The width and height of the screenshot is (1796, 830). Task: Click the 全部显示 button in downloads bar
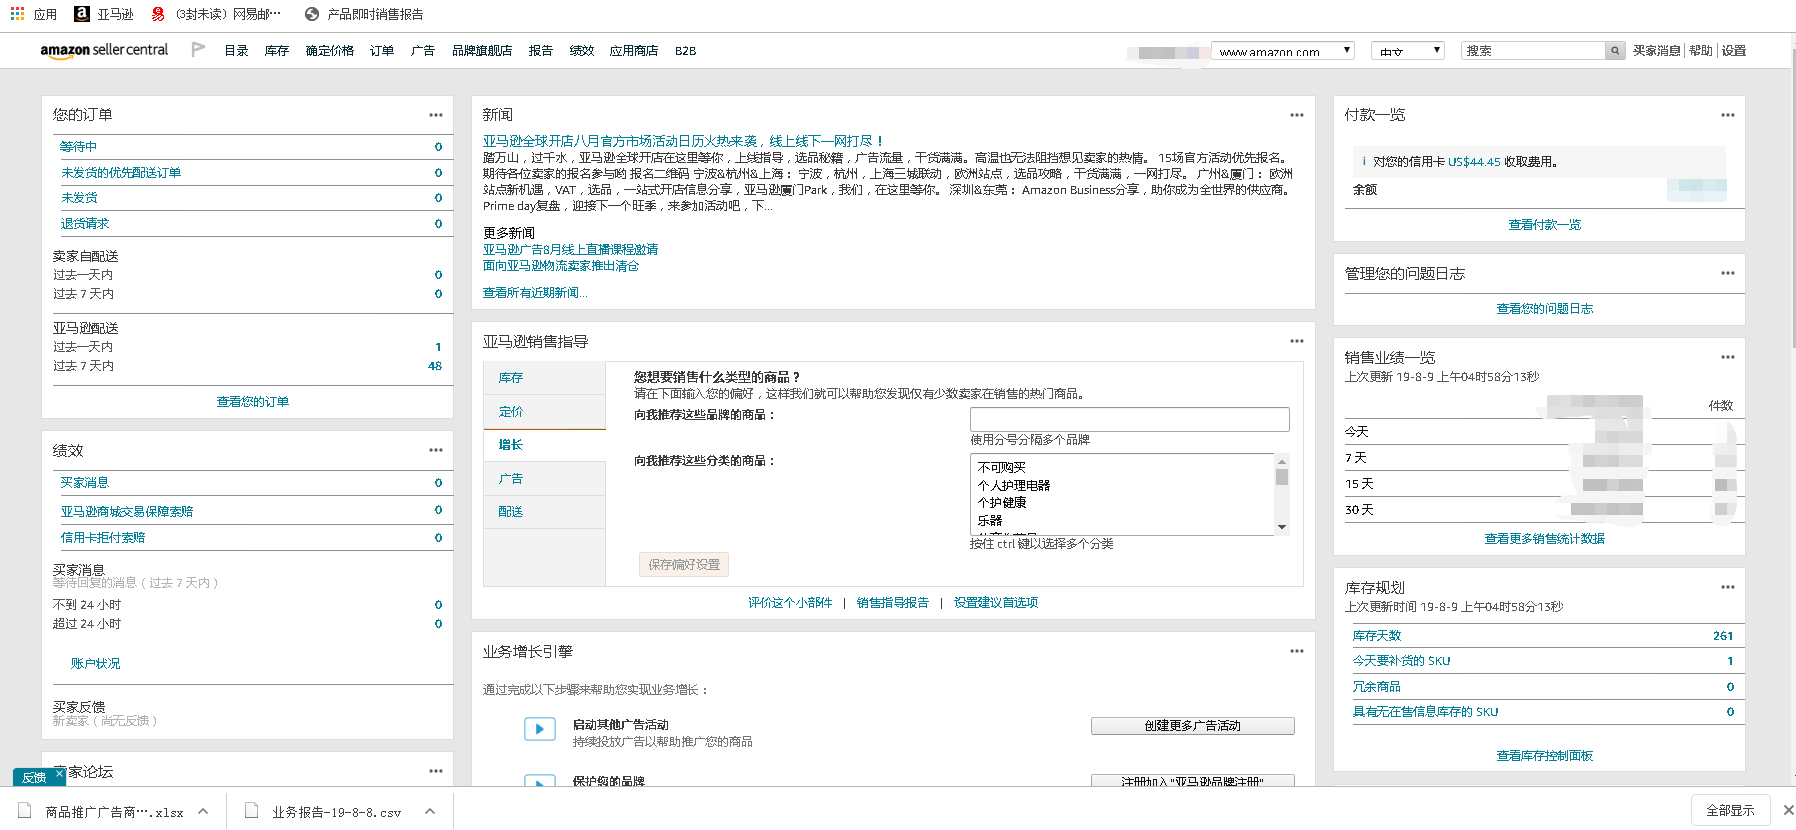1731,810
